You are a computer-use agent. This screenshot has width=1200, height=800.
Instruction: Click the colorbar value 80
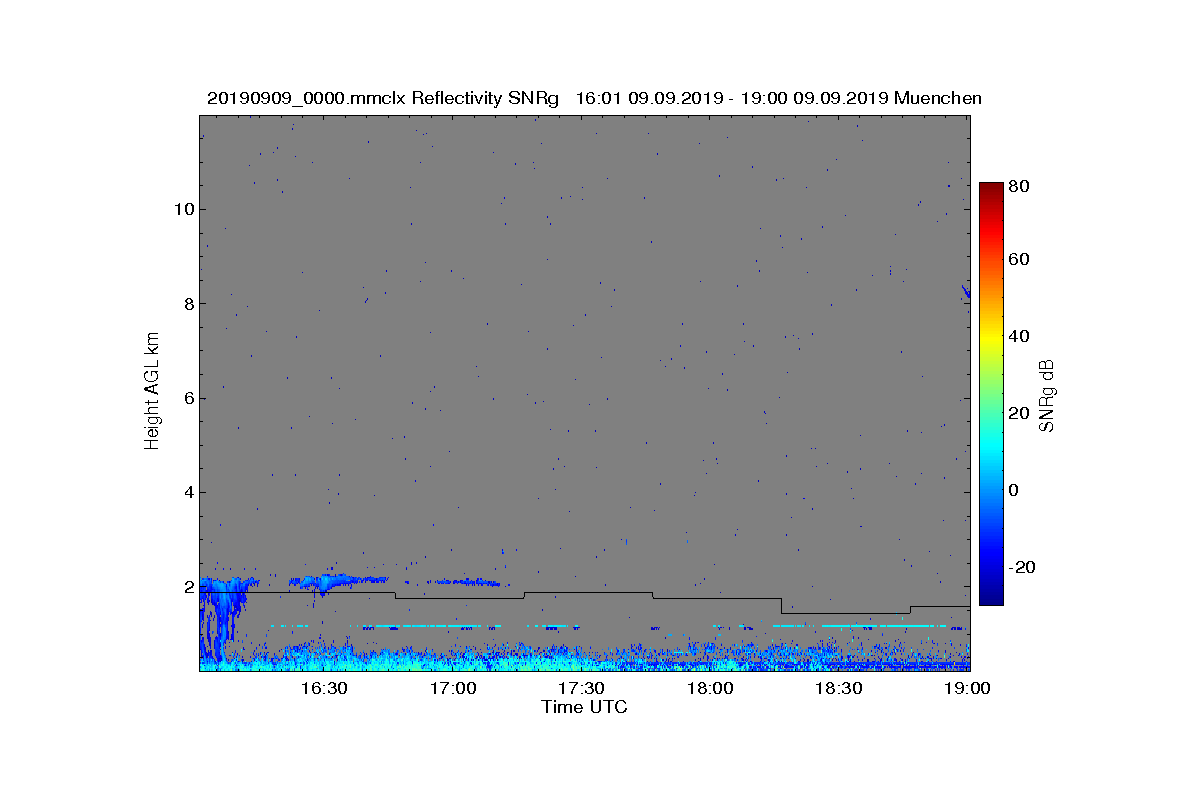(x=1020, y=186)
